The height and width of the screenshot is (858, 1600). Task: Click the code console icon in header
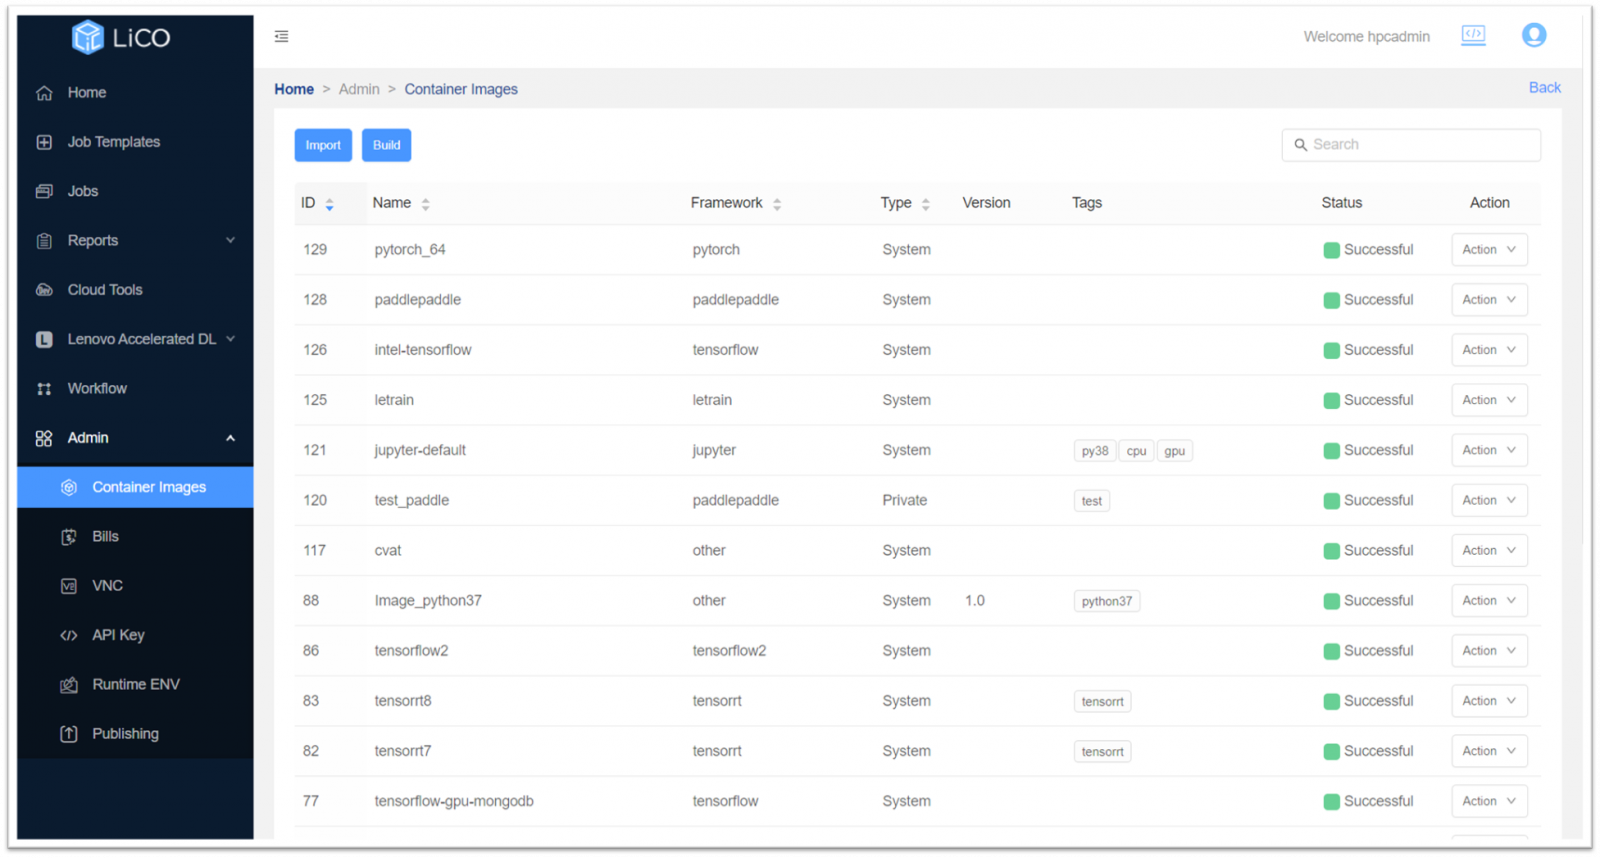point(1473,35)
